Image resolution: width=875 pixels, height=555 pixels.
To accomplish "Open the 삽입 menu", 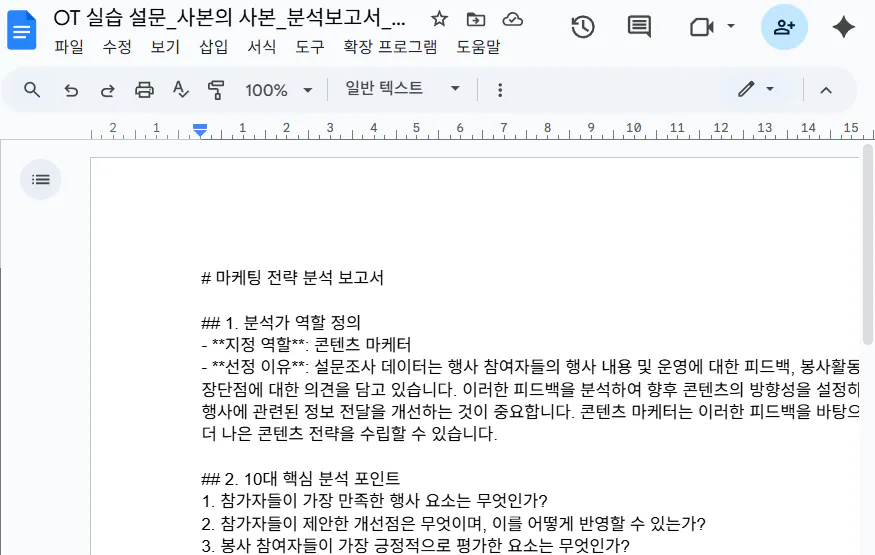I will (x=214, y=47).
